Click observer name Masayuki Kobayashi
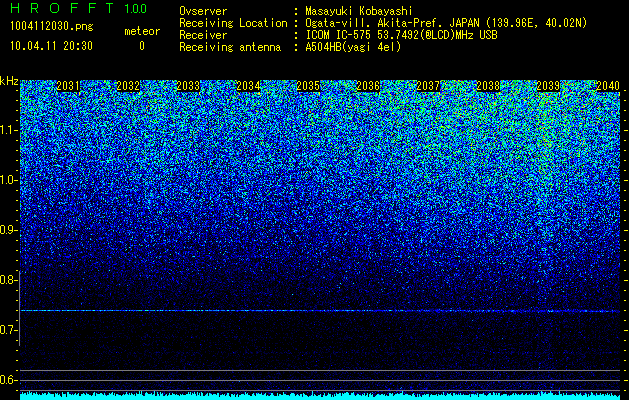Viewport: 629px width, 400px height. click(359, 11)
